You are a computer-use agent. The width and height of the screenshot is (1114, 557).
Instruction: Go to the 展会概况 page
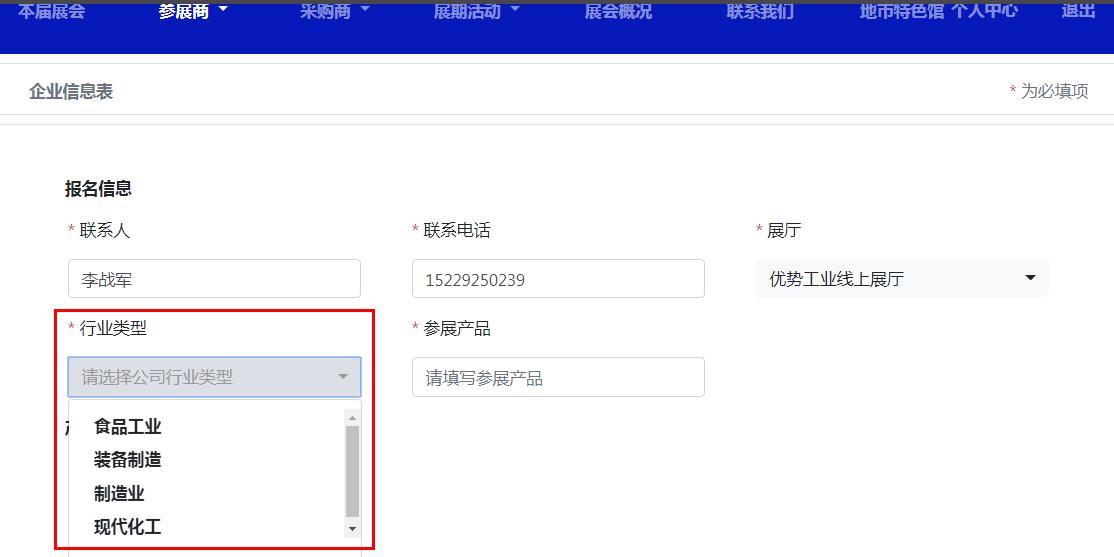click(618, 12)
